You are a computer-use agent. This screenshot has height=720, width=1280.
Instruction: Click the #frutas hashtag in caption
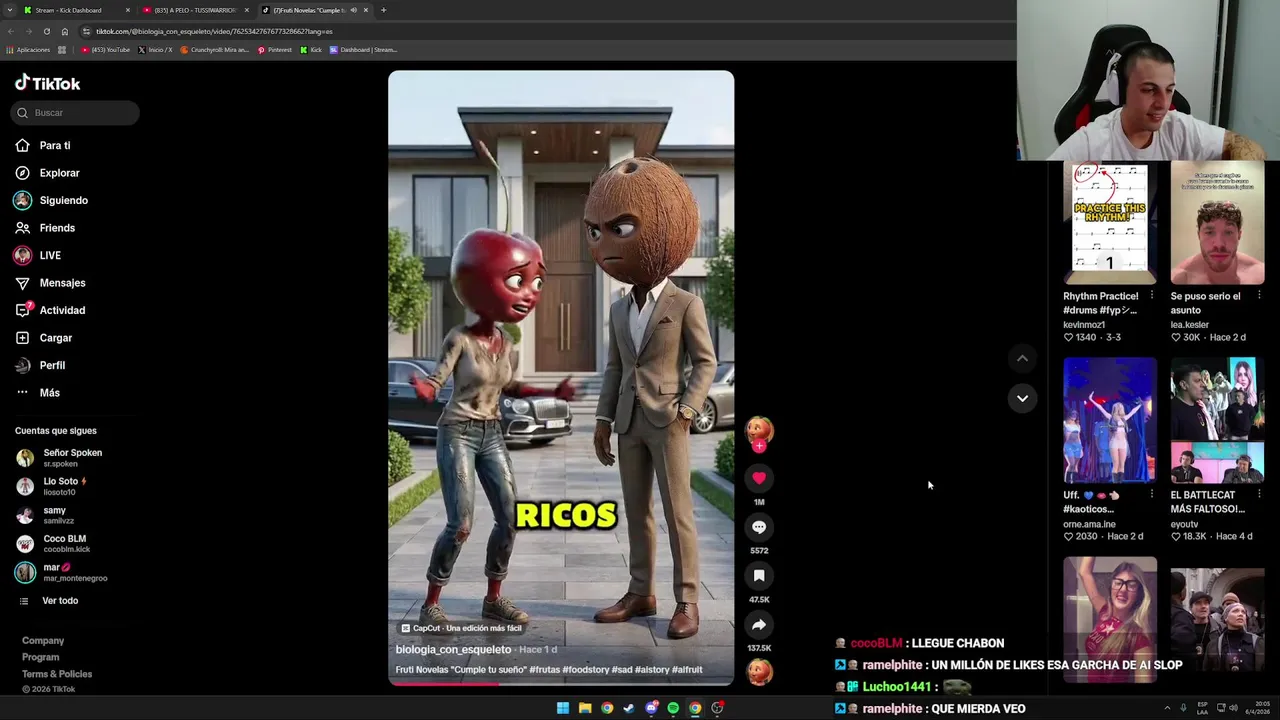[544, 670]
